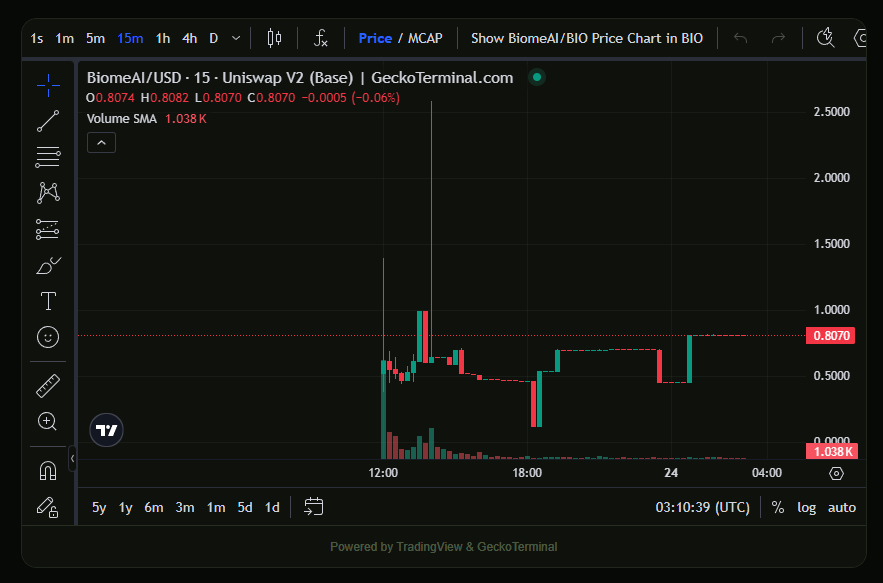
Task: Select the brush drawing tool
Action: (x=48, y=265)
